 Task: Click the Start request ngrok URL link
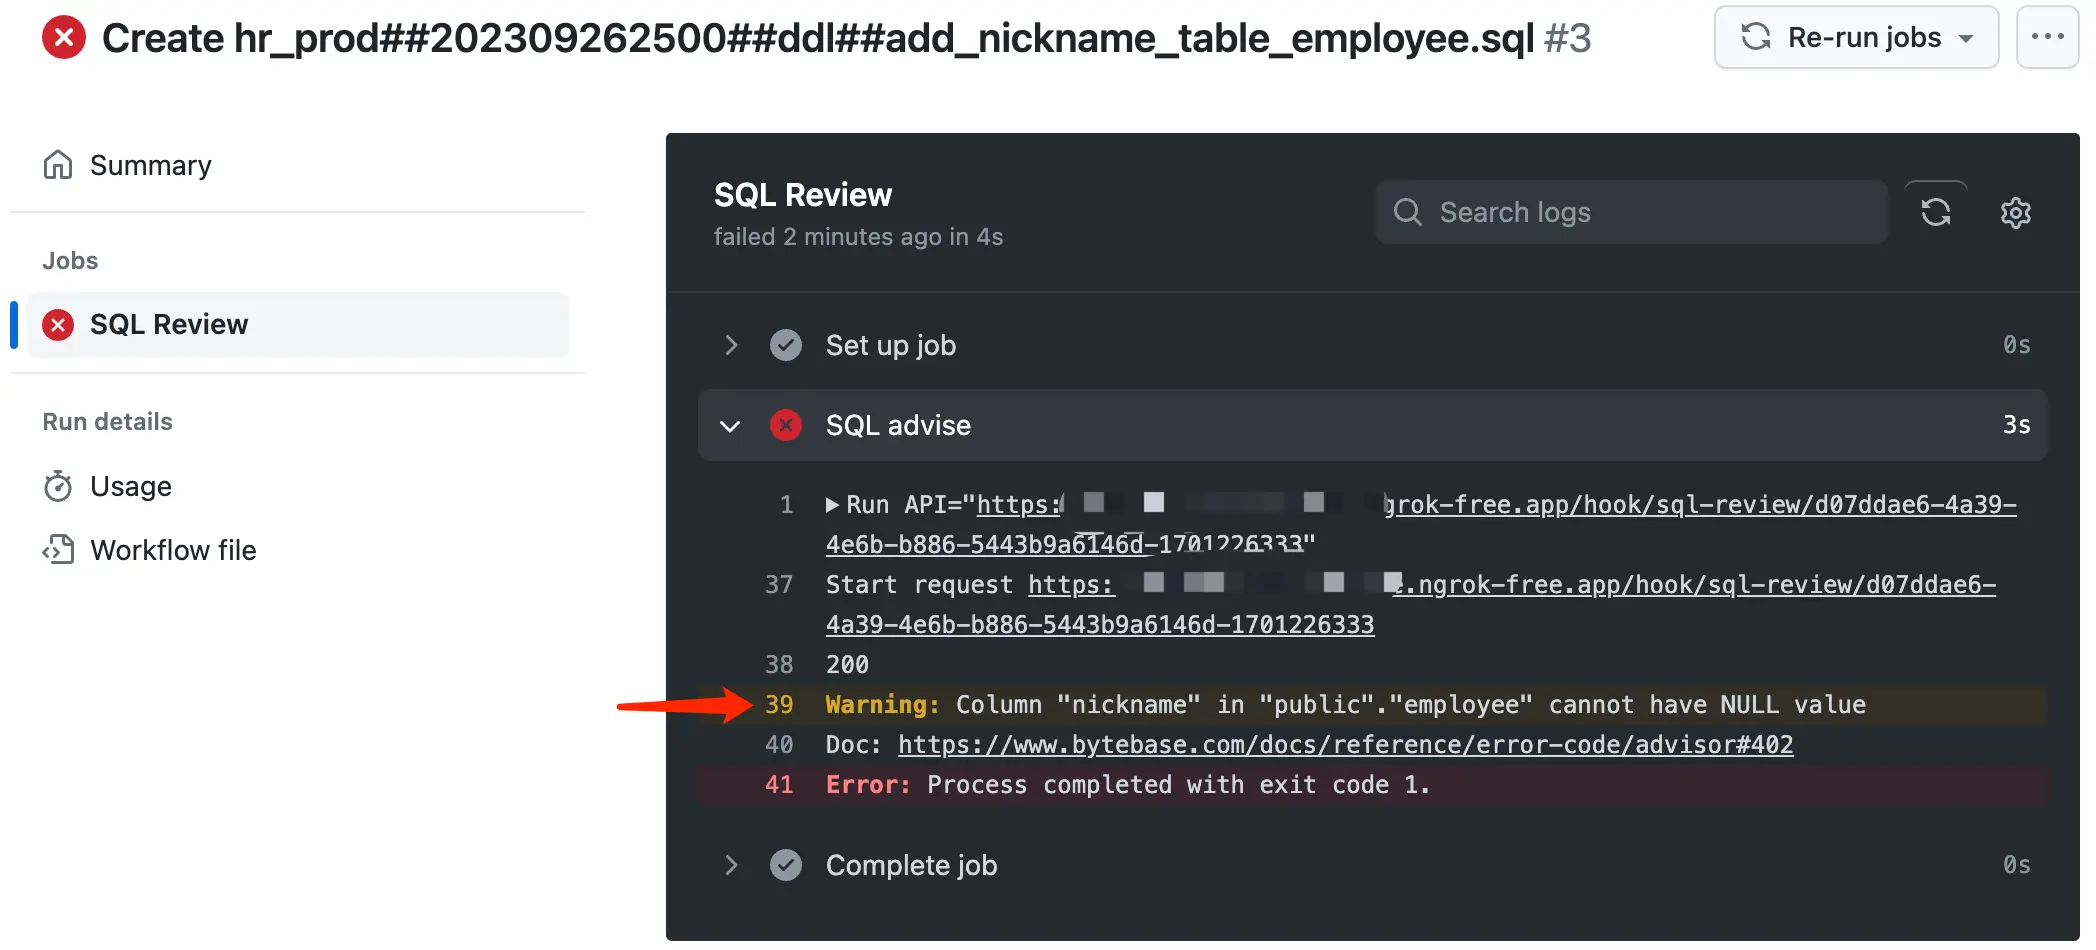(1412, 605)
